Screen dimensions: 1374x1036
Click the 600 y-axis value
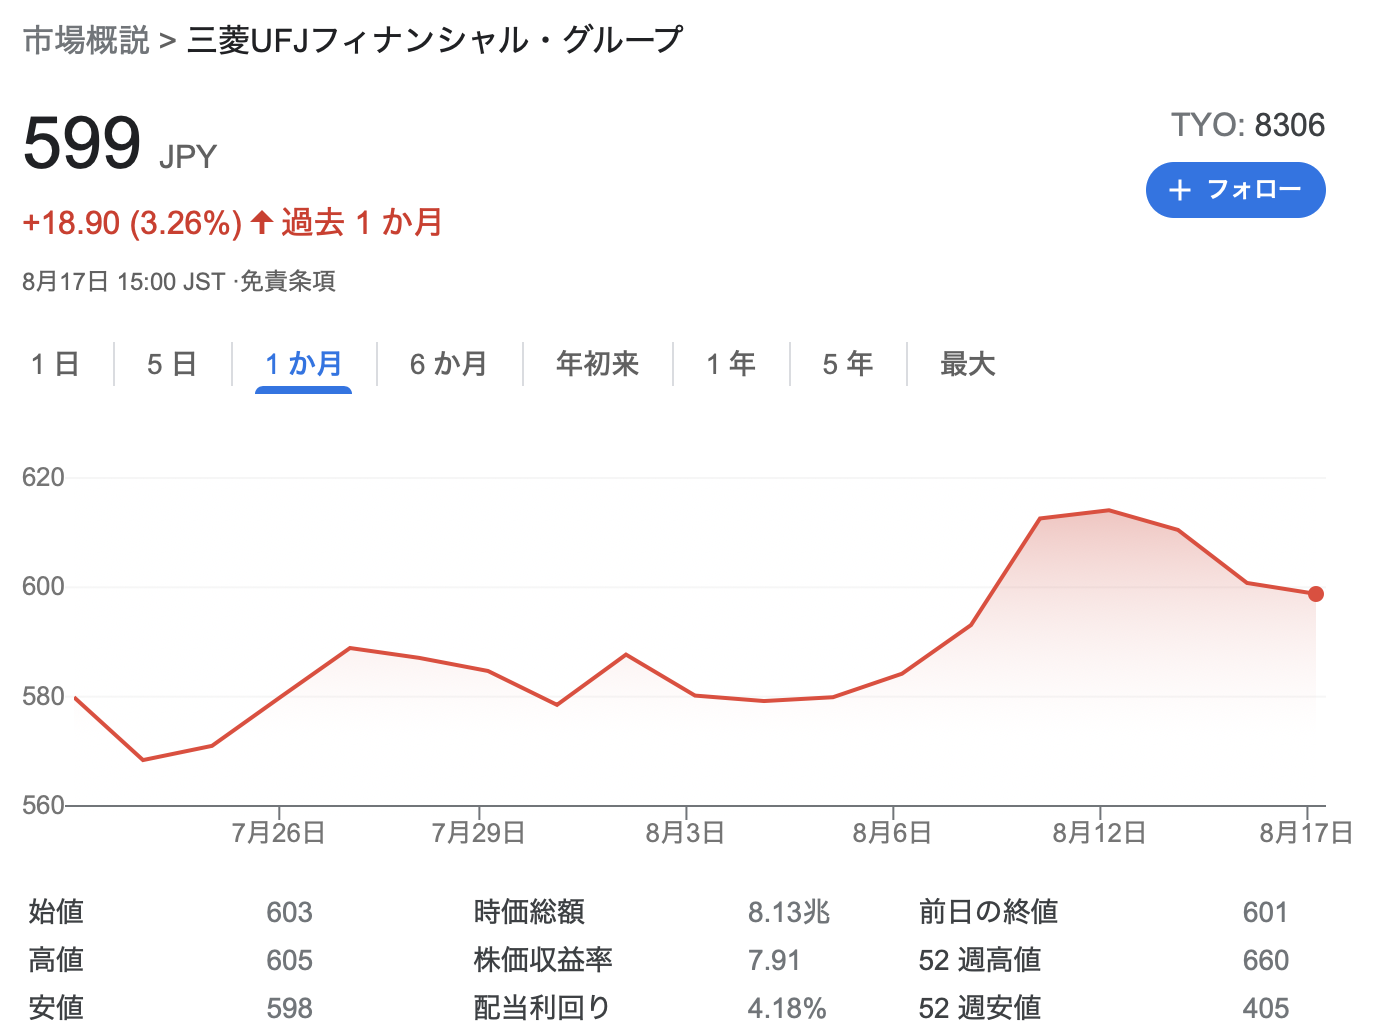click(43, 586)
